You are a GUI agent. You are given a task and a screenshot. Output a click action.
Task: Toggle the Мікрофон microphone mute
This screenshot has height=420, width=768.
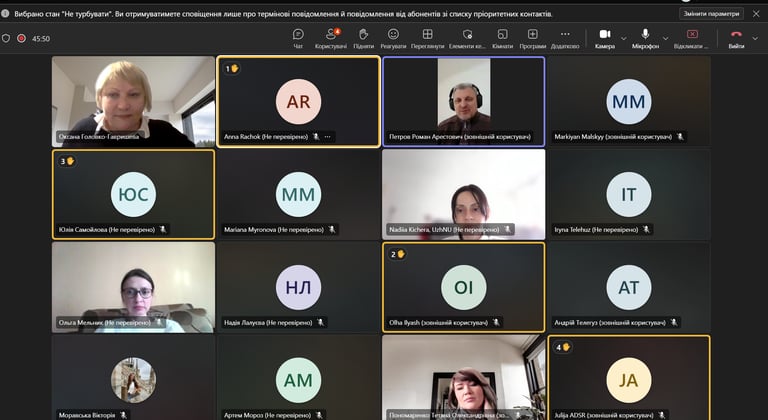[645, 39]
